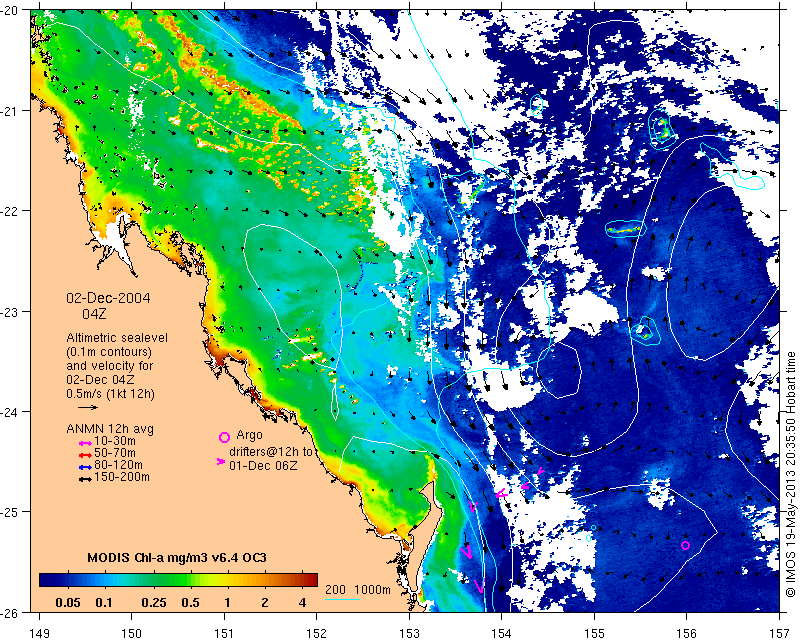
Task: Click the longitude axis label '155'
Action: click(x=594, y=633)
